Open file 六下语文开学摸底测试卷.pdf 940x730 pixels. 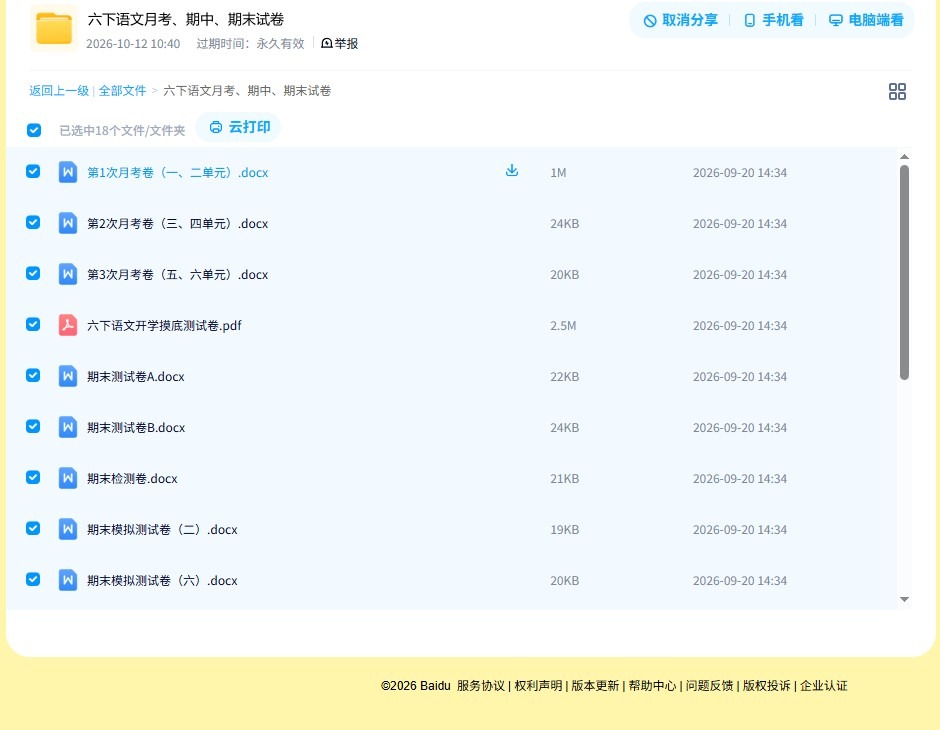pos(164,325)
